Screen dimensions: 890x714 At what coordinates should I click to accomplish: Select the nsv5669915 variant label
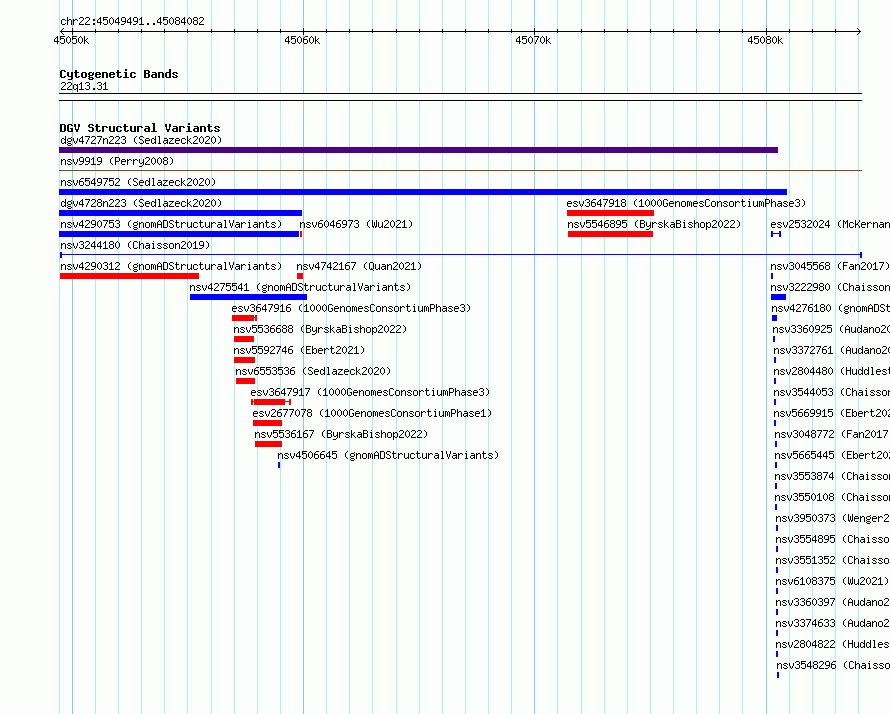pyautogui.click(x=832, y=413)
